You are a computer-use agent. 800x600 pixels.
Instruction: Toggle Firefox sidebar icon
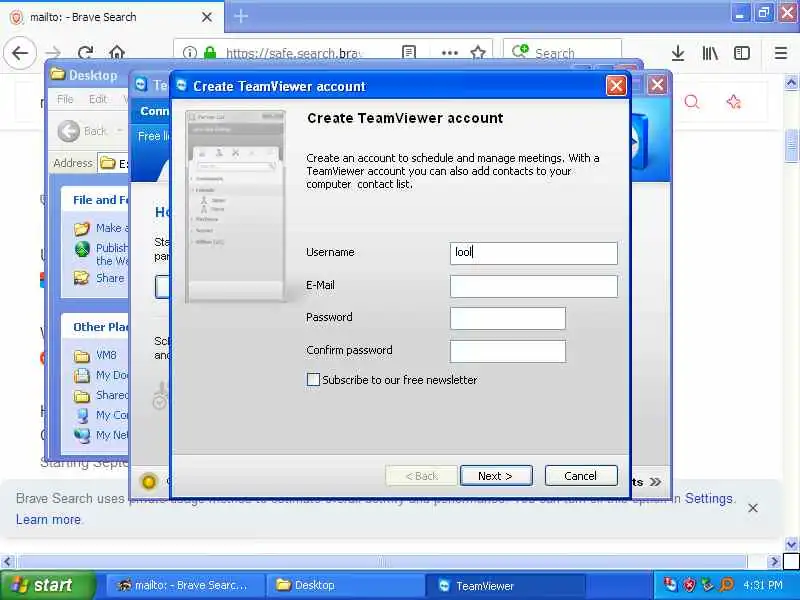pyautogui.click(x=742, y=53)
